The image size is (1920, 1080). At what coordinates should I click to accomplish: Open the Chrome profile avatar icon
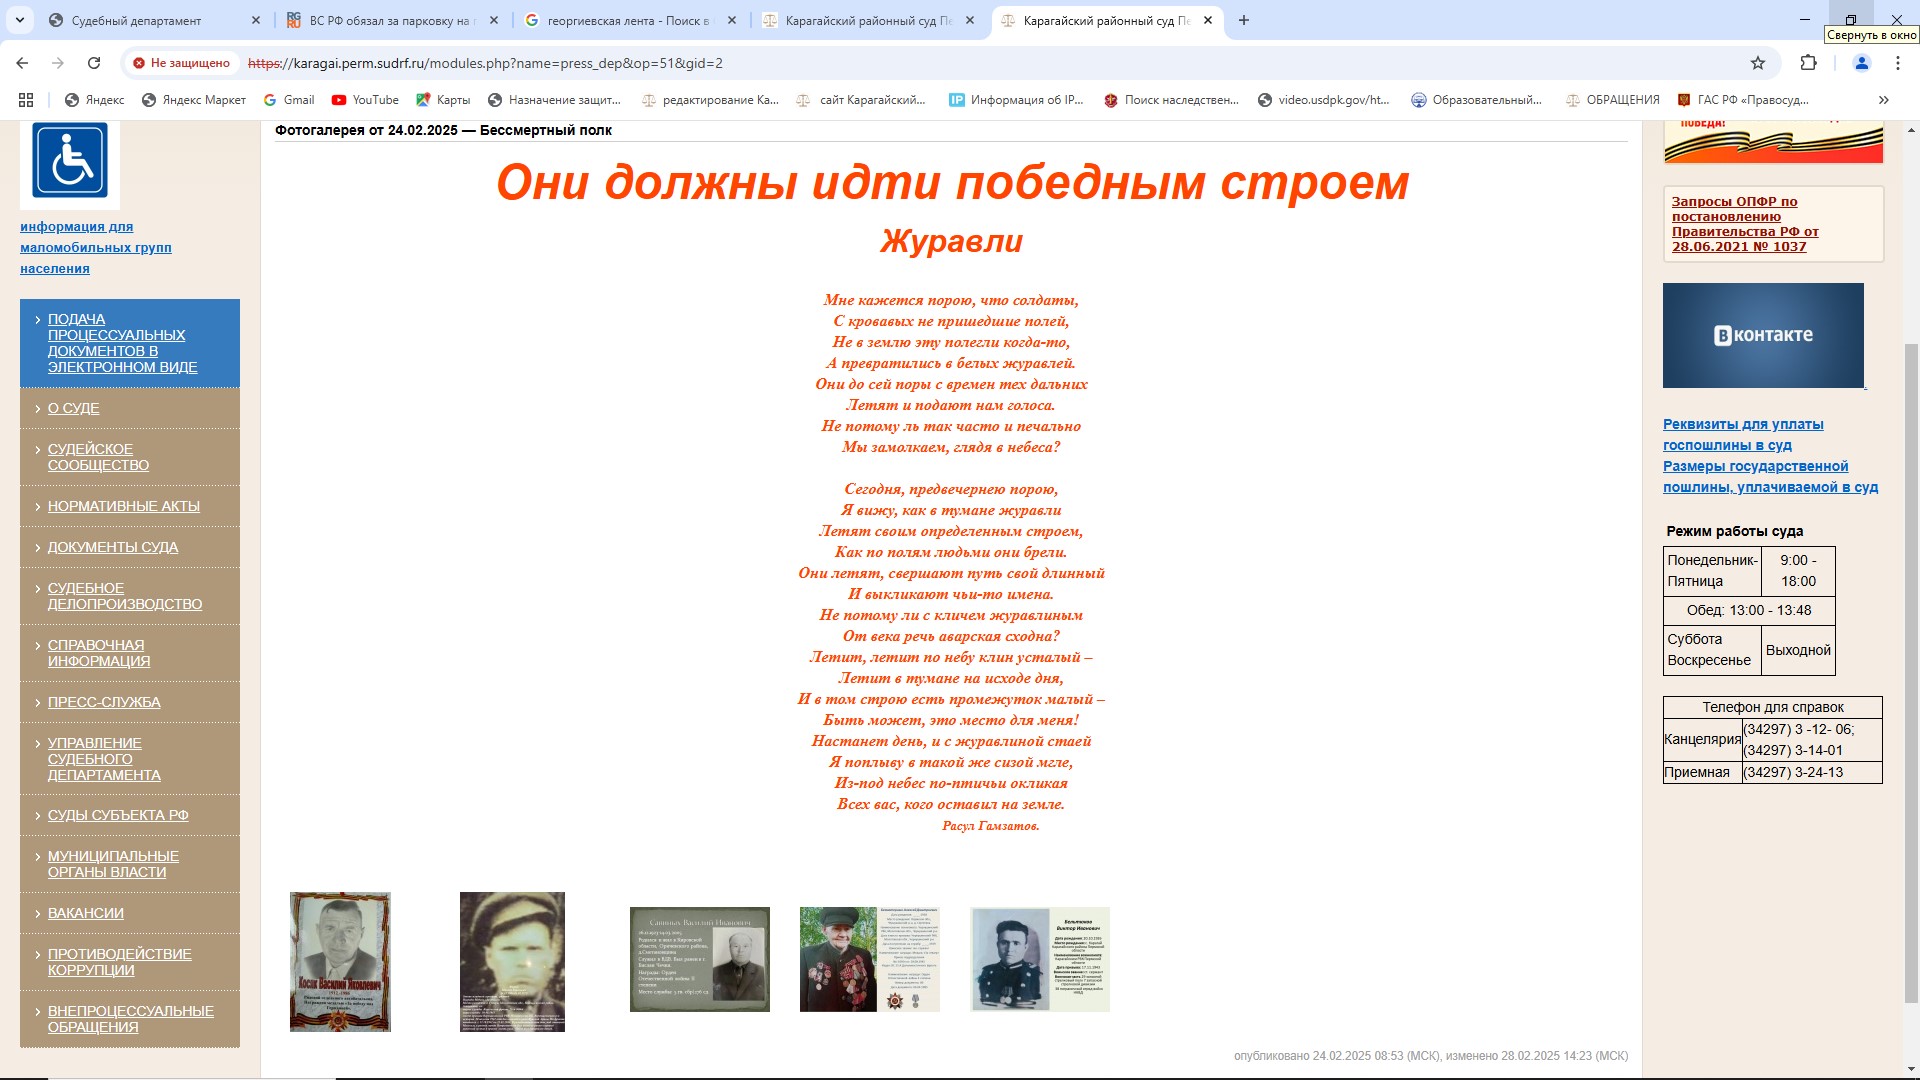[x=1861, y=63]
